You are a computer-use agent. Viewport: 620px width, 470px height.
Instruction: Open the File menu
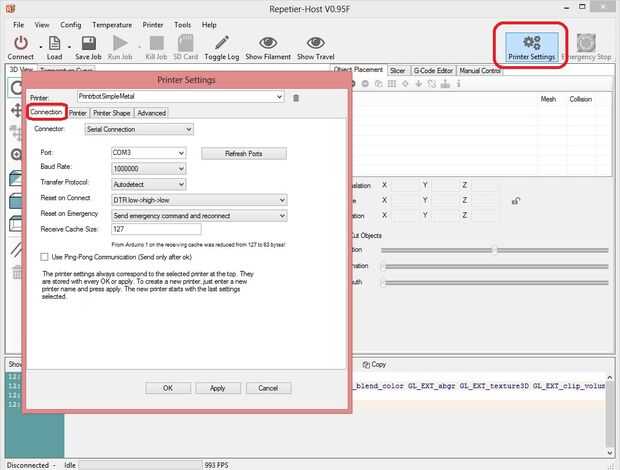click(19, 25)
